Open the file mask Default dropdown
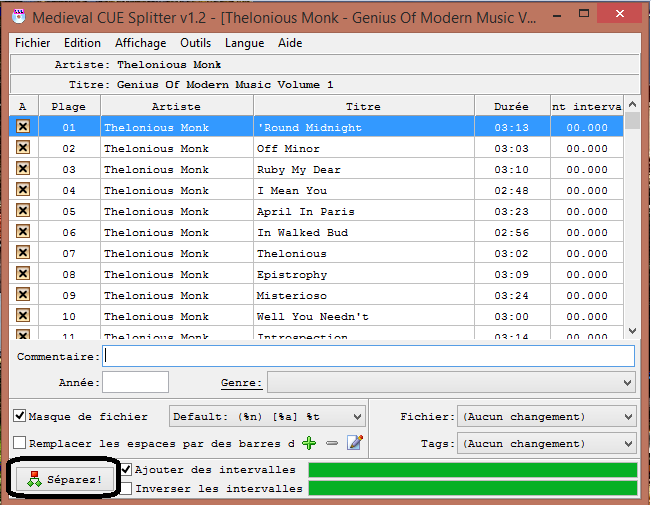Screen dimensions: 651x505 (267, 417)
